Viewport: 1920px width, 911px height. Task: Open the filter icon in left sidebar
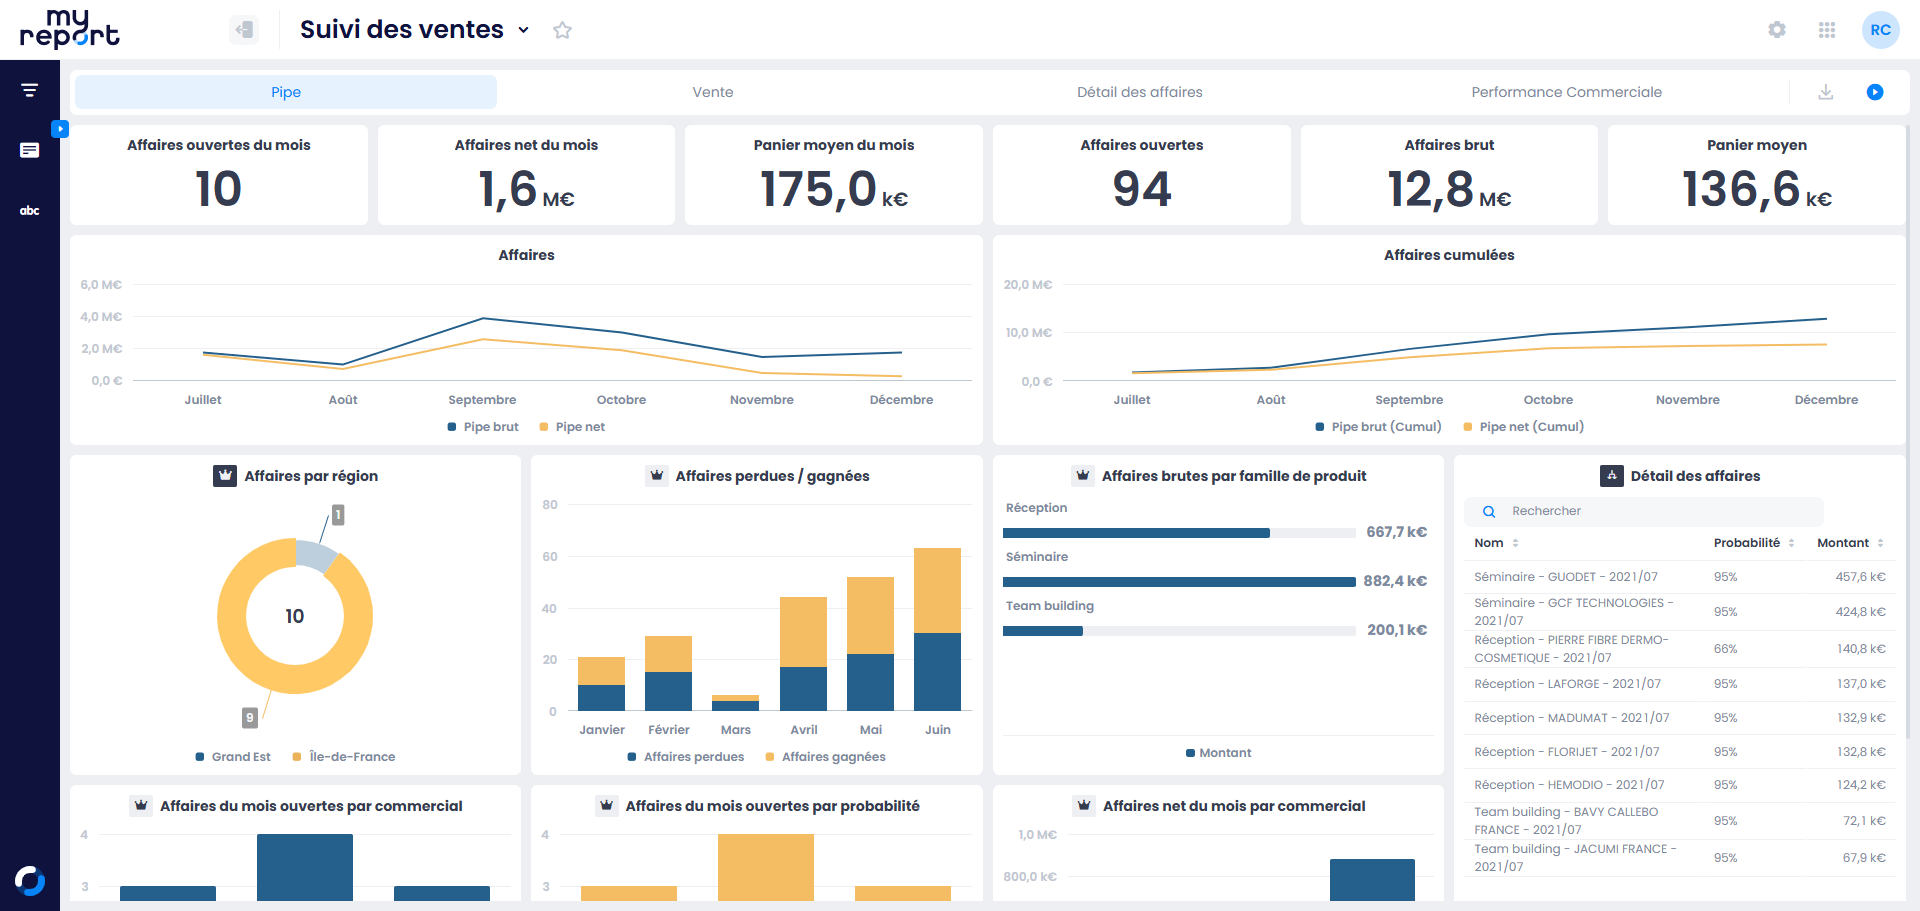click(x=30, y=90)
